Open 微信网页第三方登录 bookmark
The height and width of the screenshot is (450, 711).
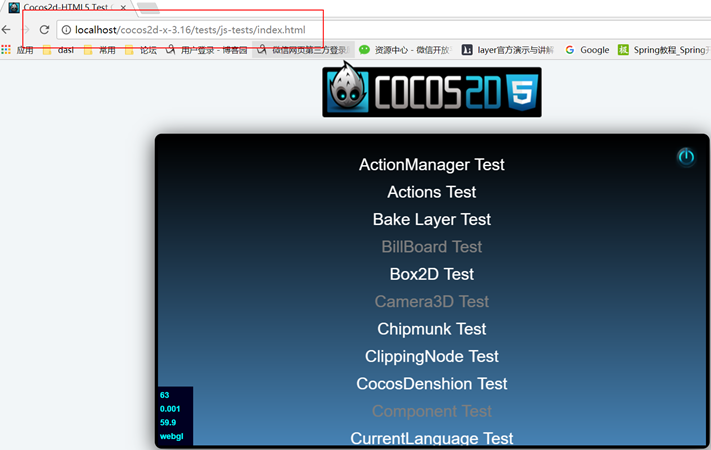tap(302, 50)
